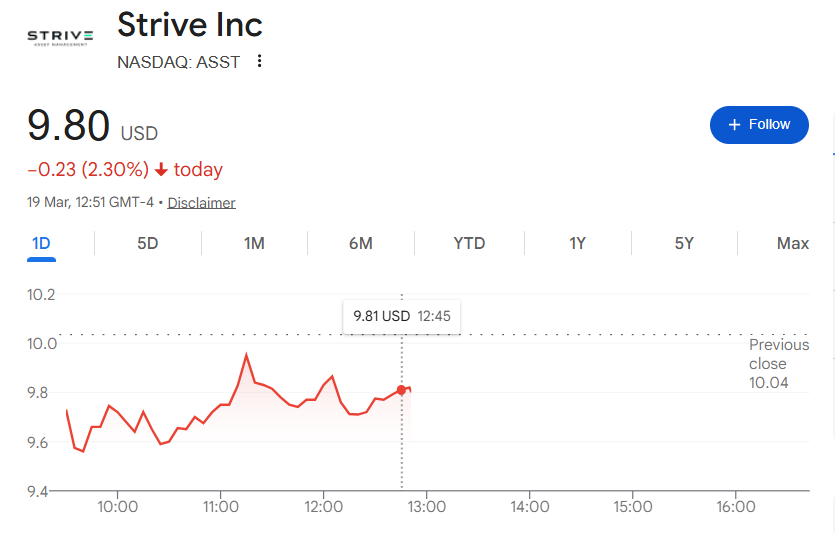Open the three-dot options menu beside ASST
The height and width of the screenshot is (533, 835).
pos(260,61)
